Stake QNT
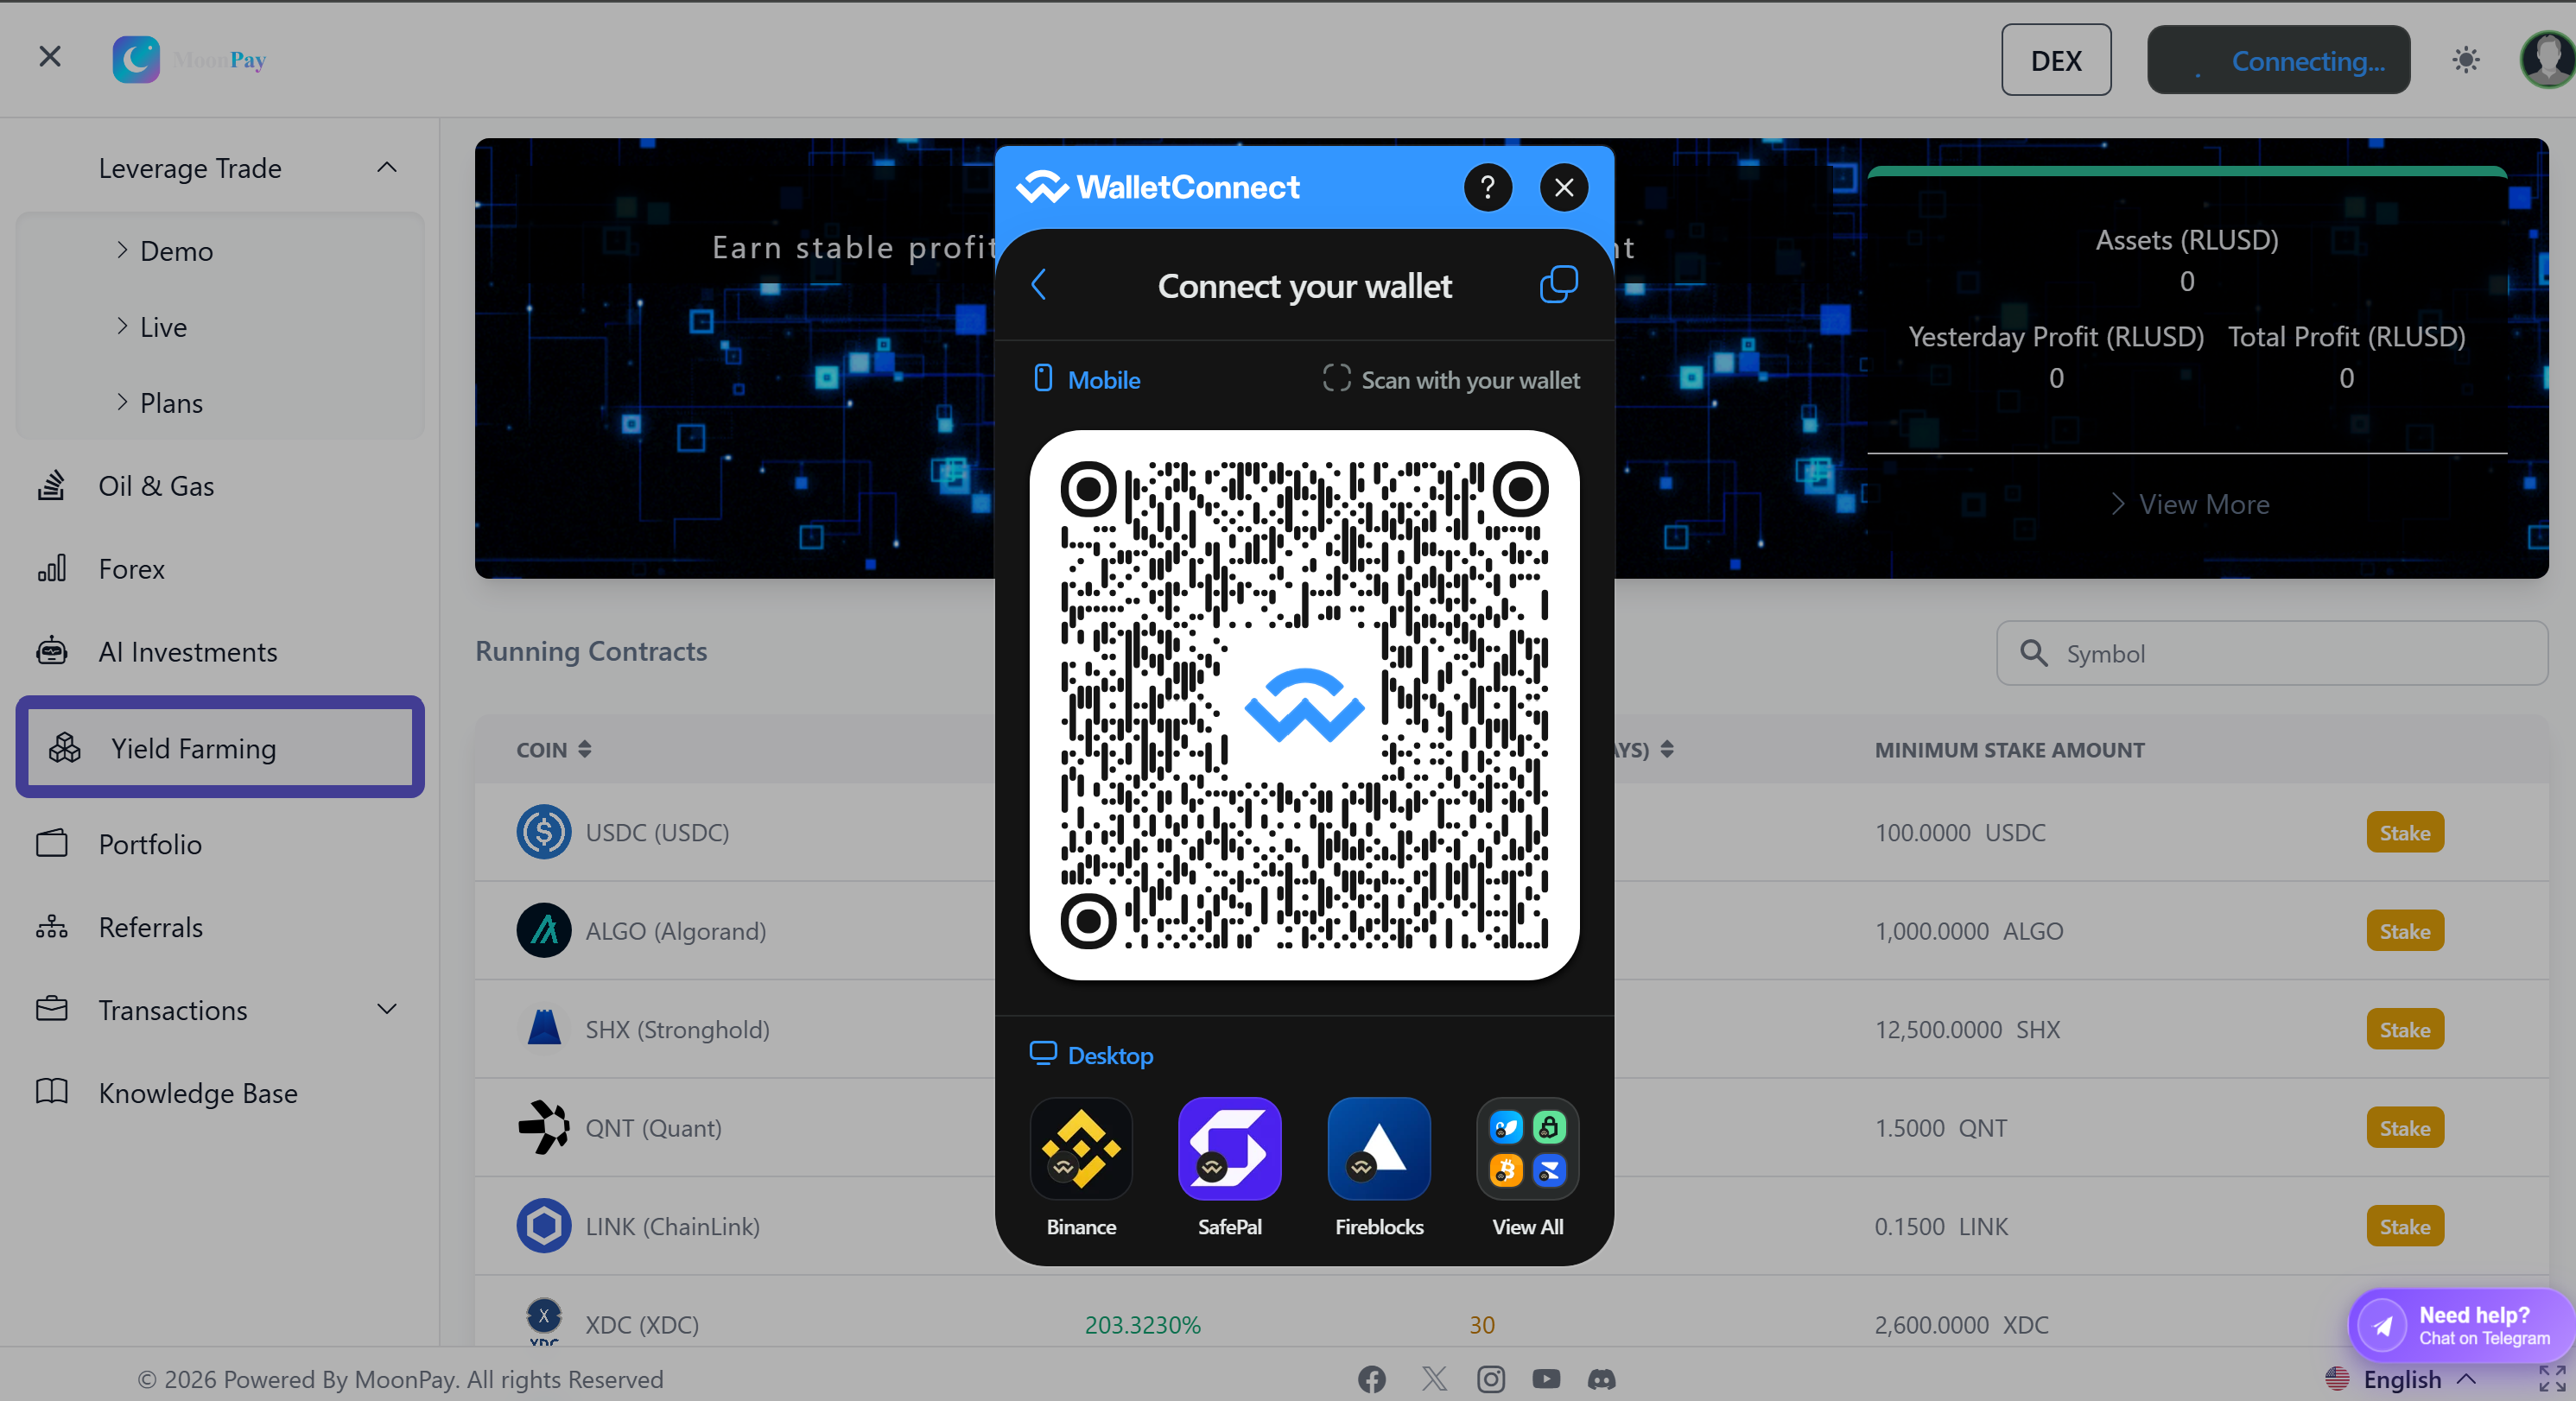2576x1401 pixels. coord(2404,1127)
